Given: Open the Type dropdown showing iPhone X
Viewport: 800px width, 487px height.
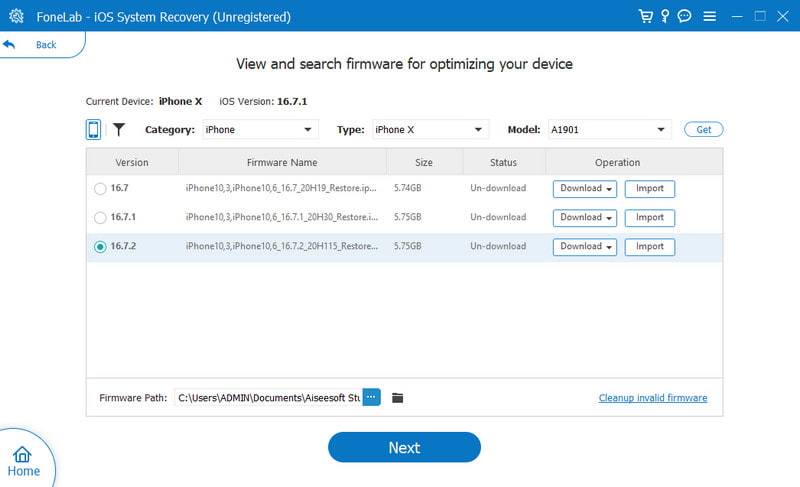Looking at the screenshot, I should (430, 130).
